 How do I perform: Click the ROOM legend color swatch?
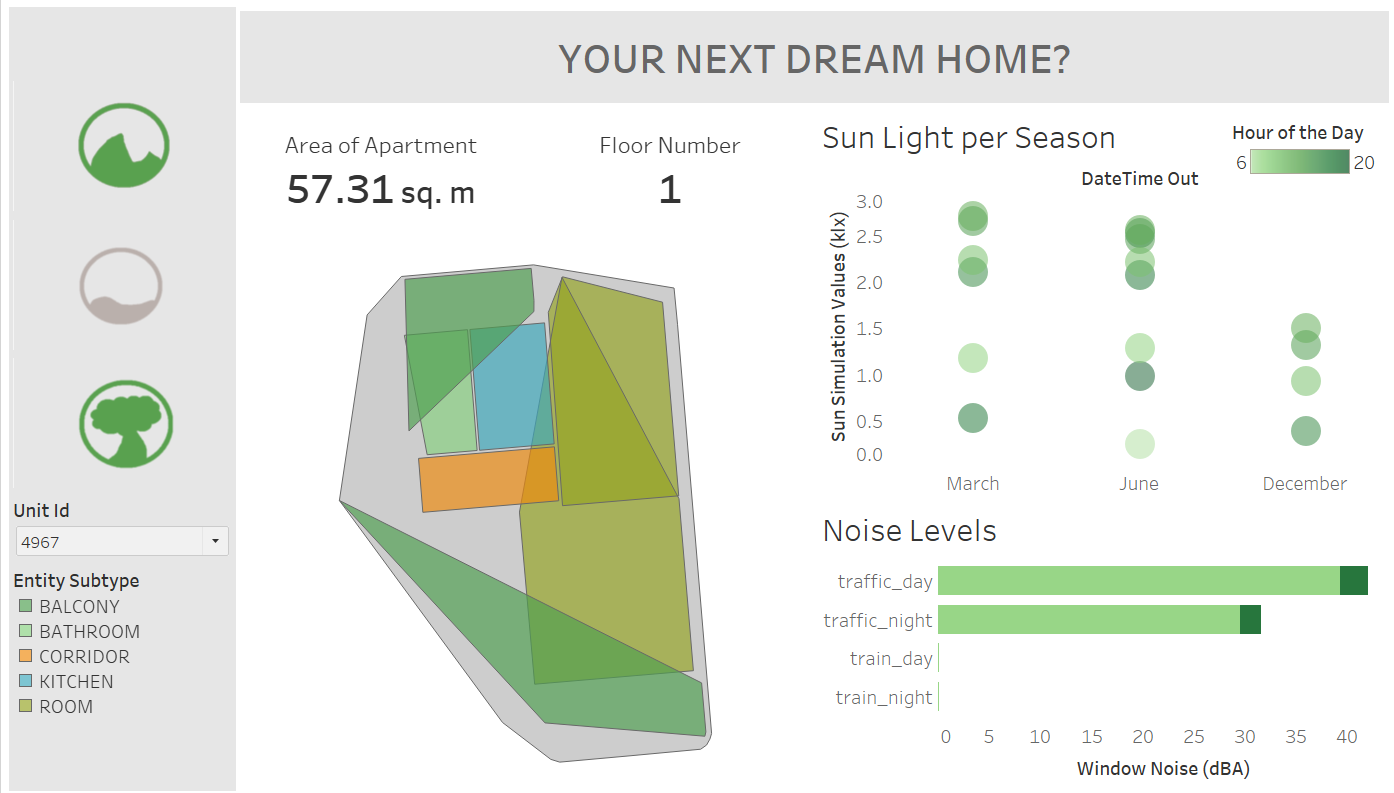pyautogui.click(x=27, y=706)
